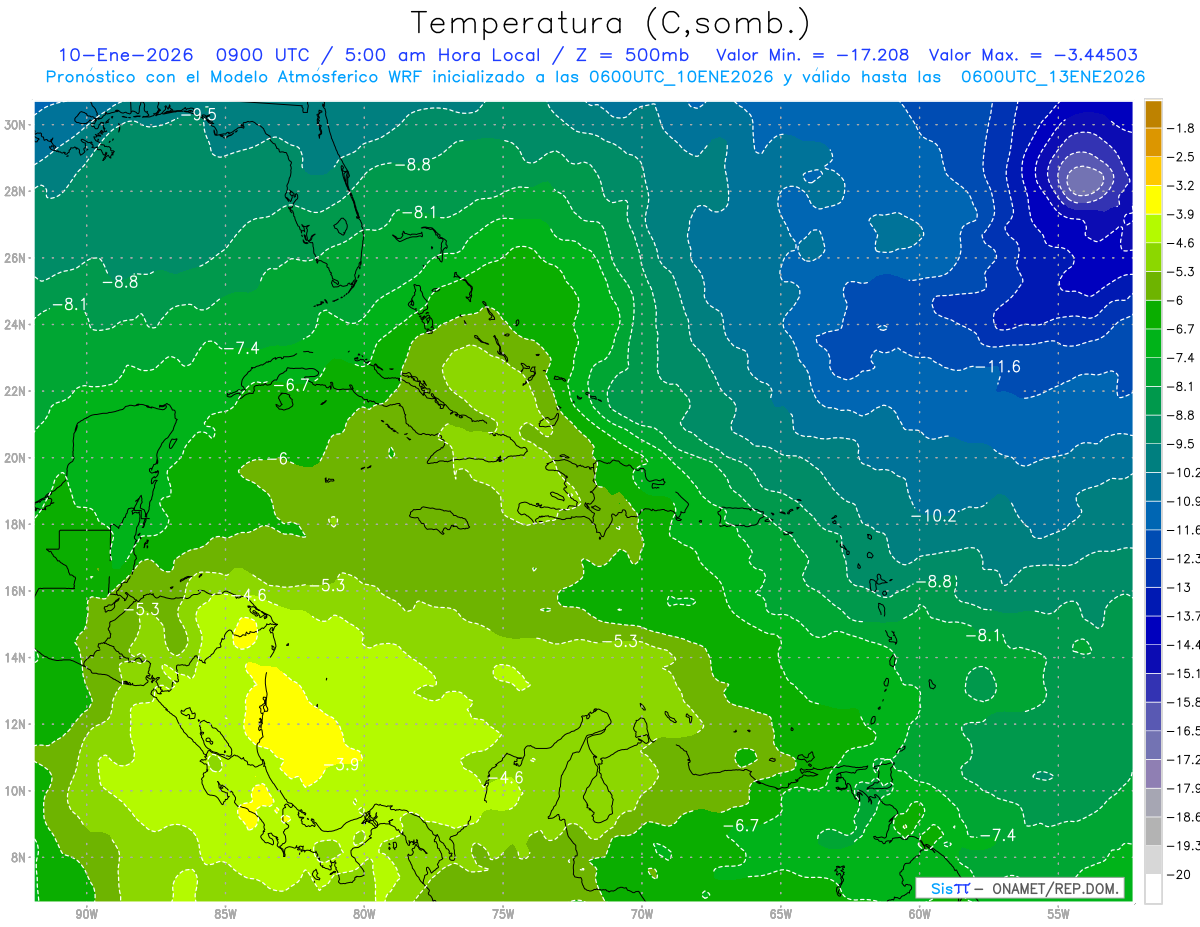Image resolution: width=1200 pixels, height=927 pixels.
Task: Click the 26N latitude axis label
Action: (16, 257)
